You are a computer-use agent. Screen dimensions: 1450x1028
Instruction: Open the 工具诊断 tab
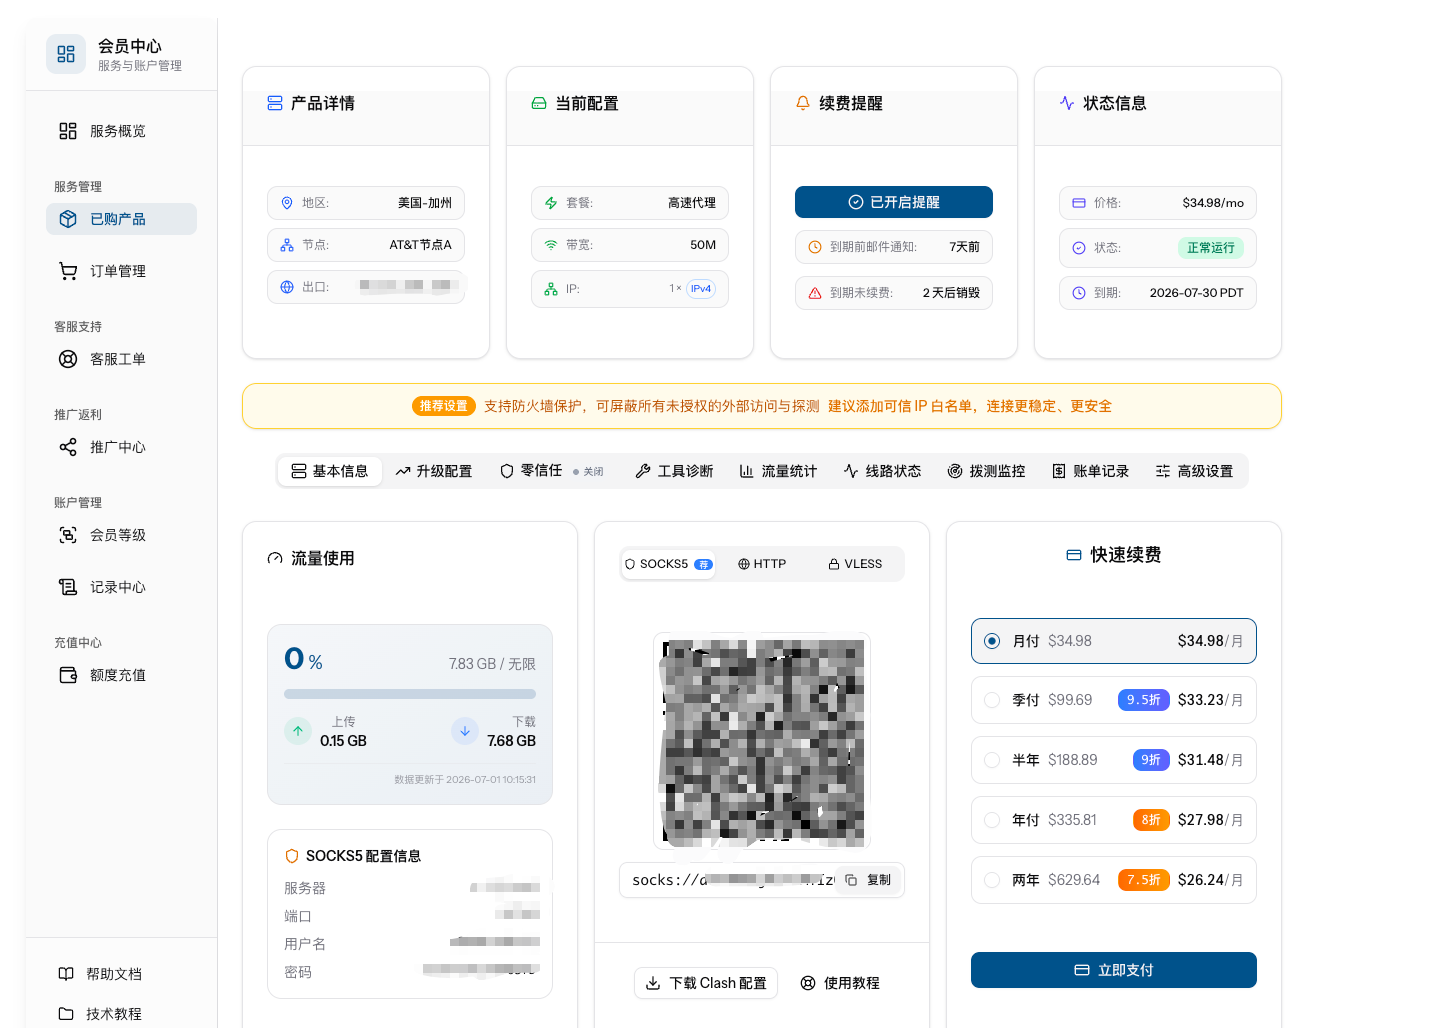click(675, 471)
